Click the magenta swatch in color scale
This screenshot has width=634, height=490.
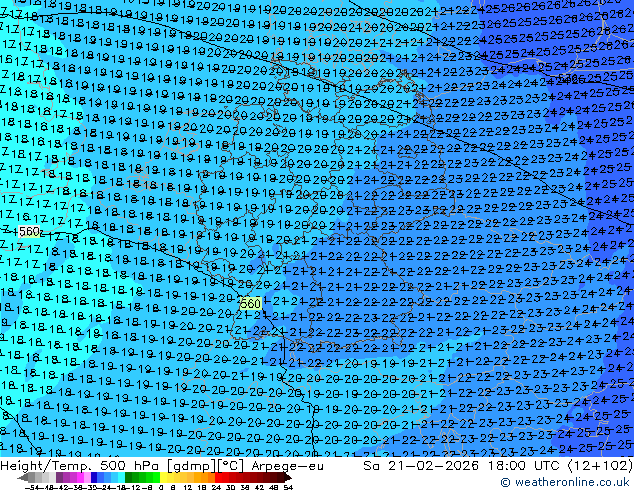(x=80, y=477)
